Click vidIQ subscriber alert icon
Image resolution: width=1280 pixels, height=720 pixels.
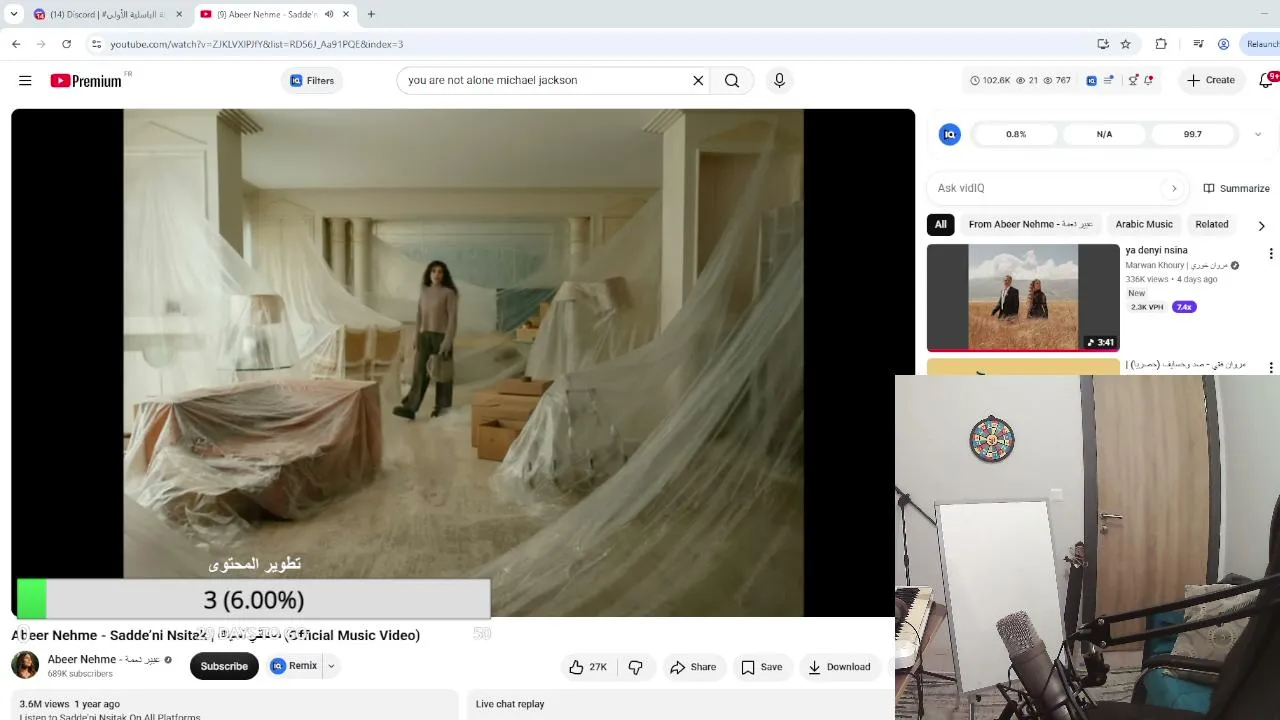pyautogui.click(x=1133, y=80)
